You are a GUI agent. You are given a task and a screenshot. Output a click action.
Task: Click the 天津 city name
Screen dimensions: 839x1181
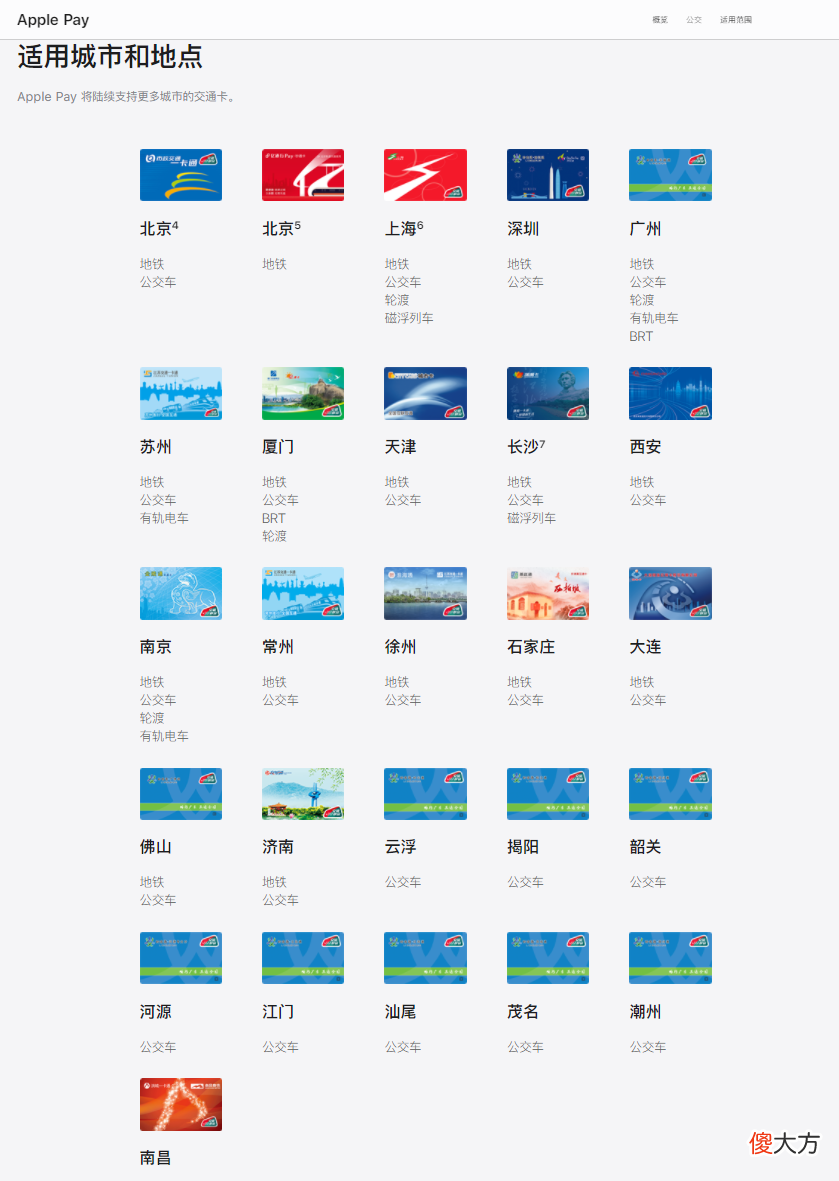[x=401, y=447]
